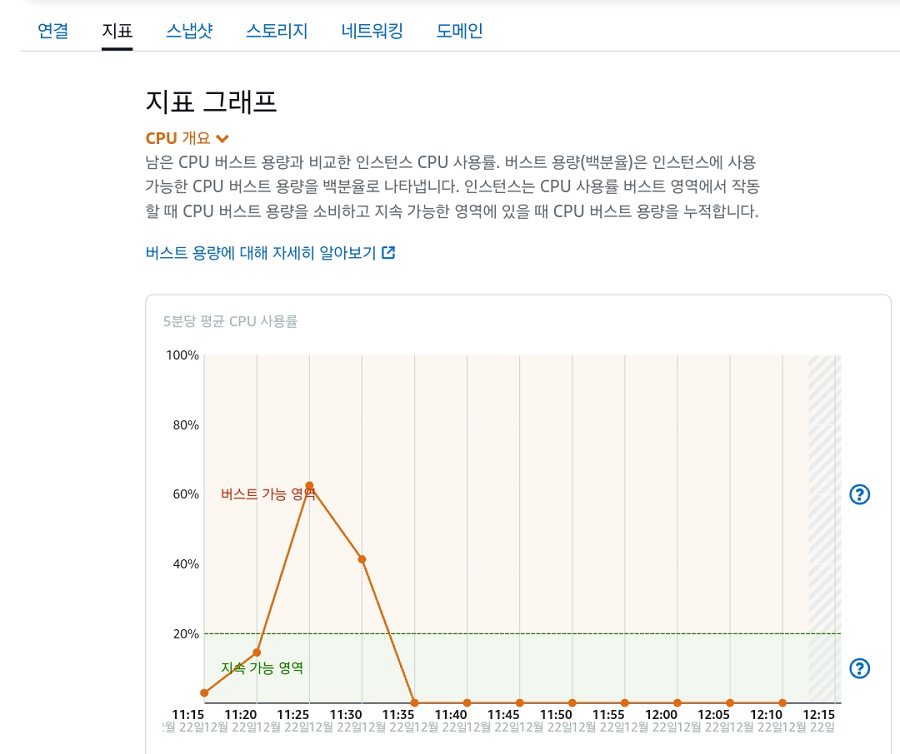This screenshot has width=900, height=754.
Task: Open the 버스트 용량에 대해 자세히 알아보기 link
Action: 261,253
